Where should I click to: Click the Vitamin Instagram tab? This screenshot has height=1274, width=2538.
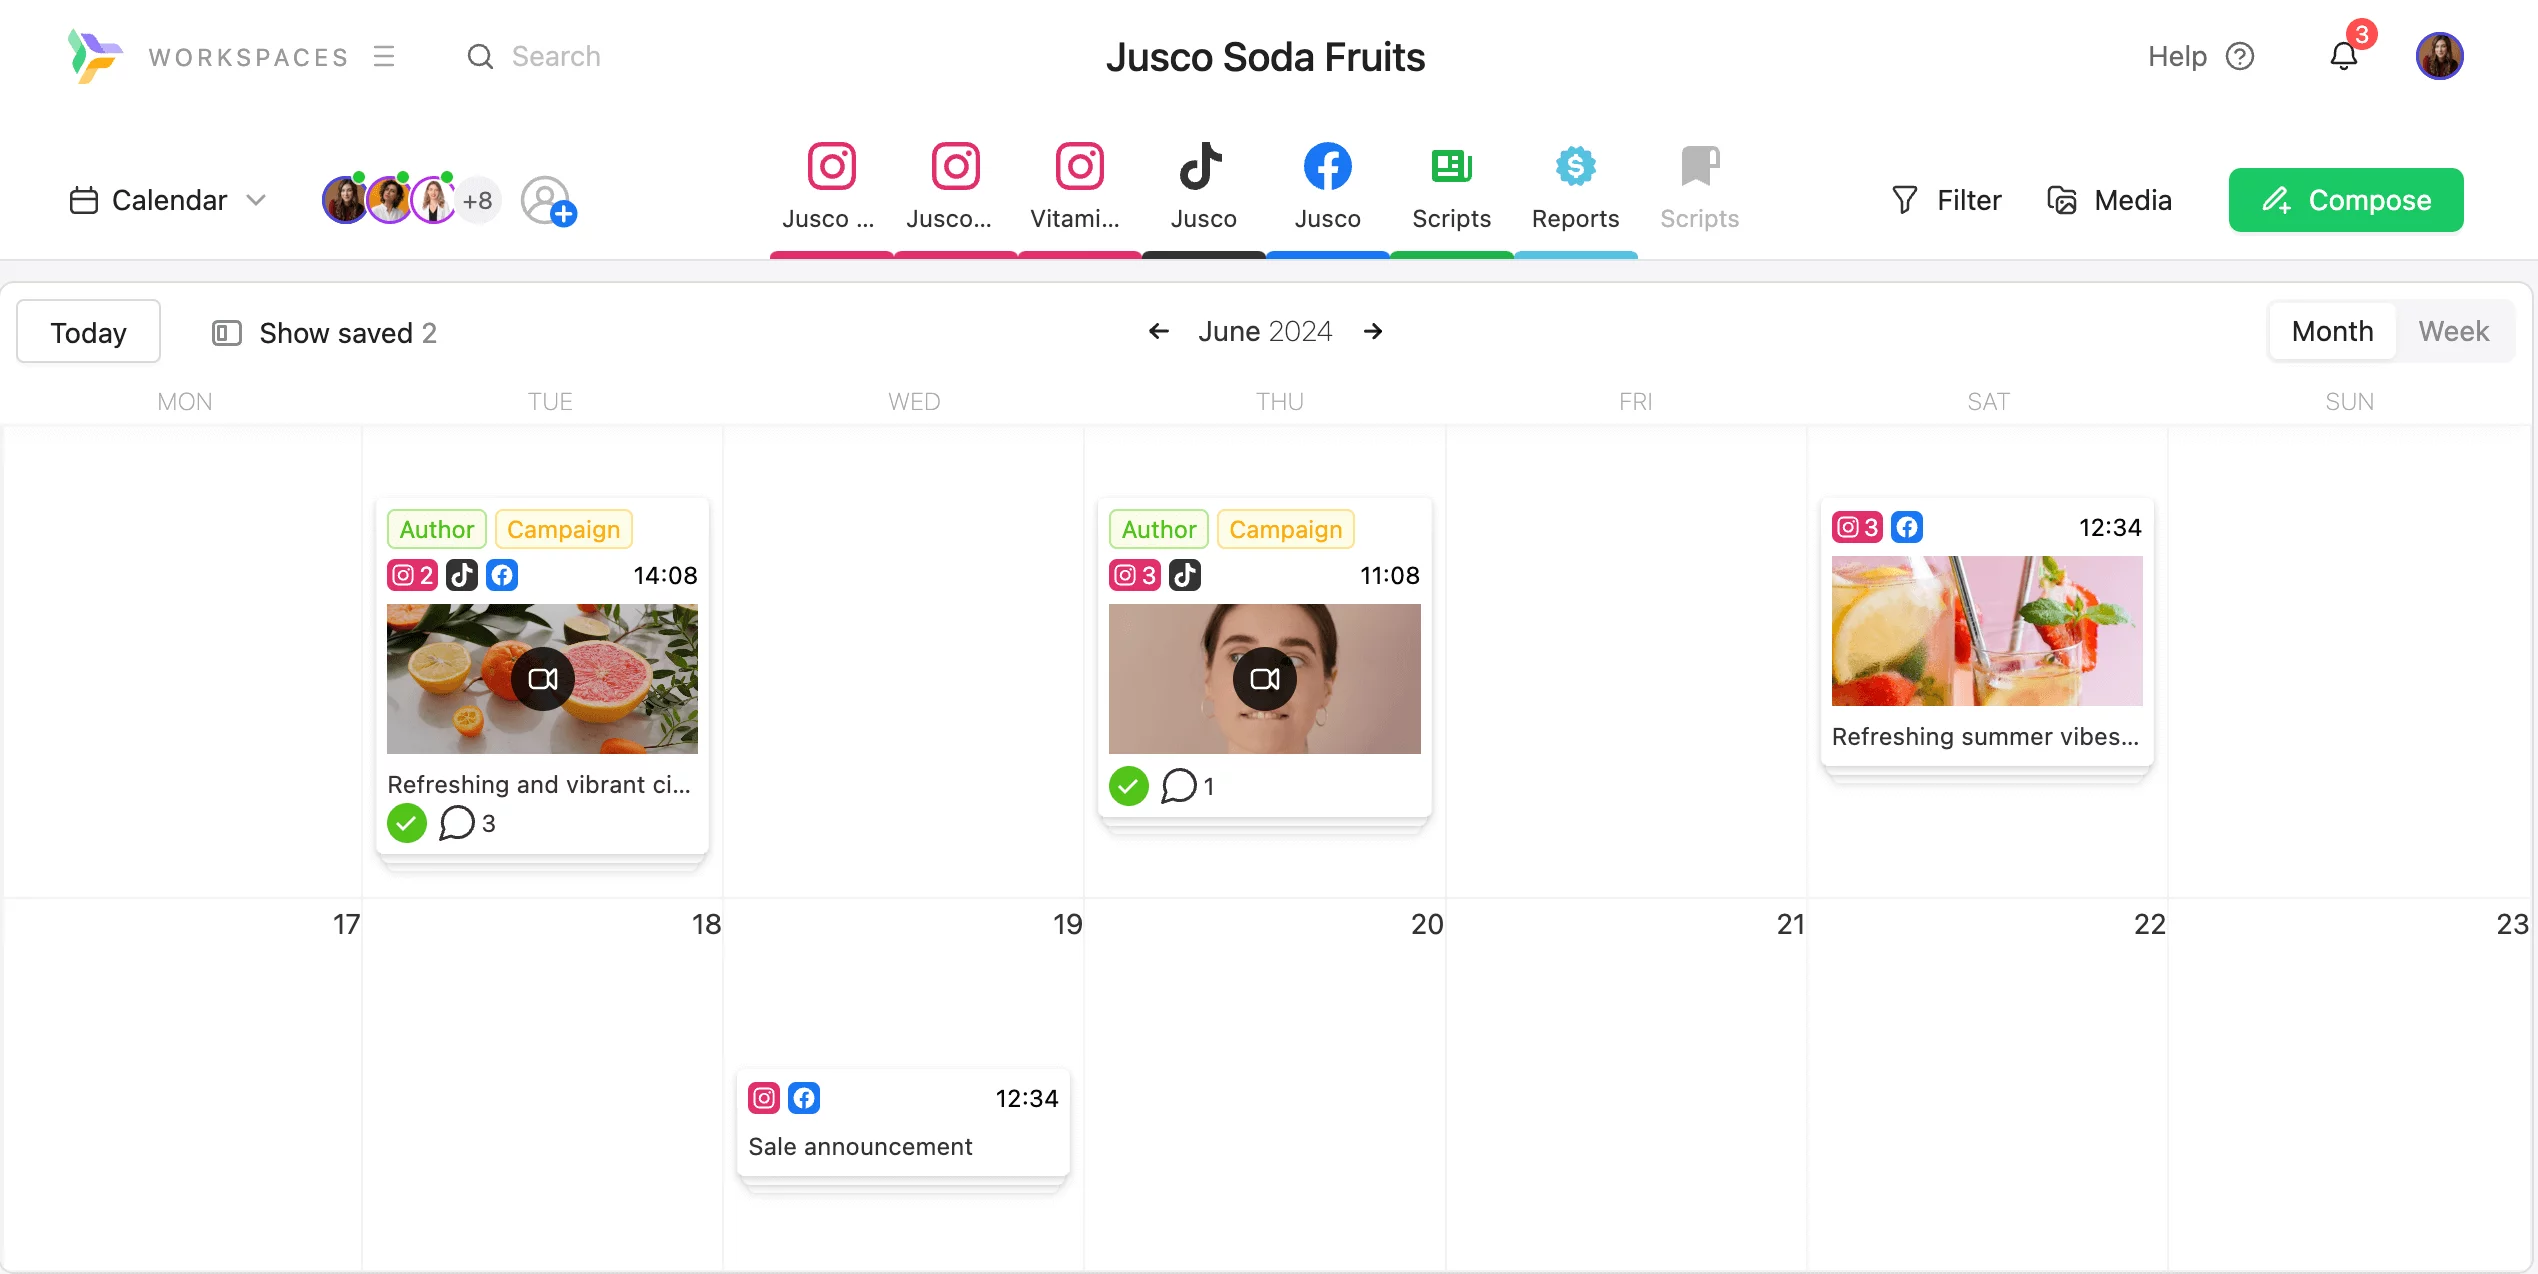1079,184
